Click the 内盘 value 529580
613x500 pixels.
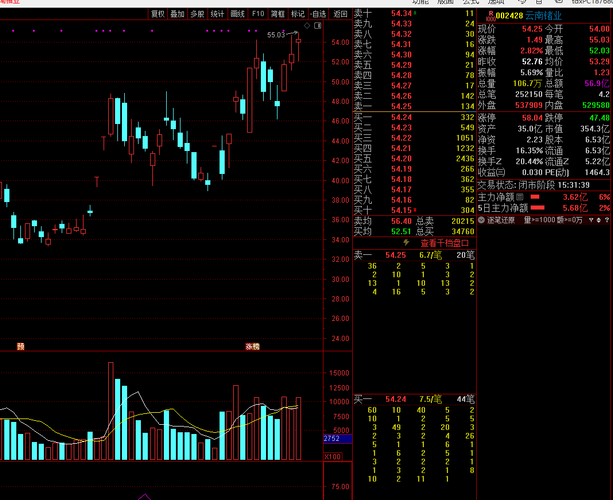[x=596, y=105]
